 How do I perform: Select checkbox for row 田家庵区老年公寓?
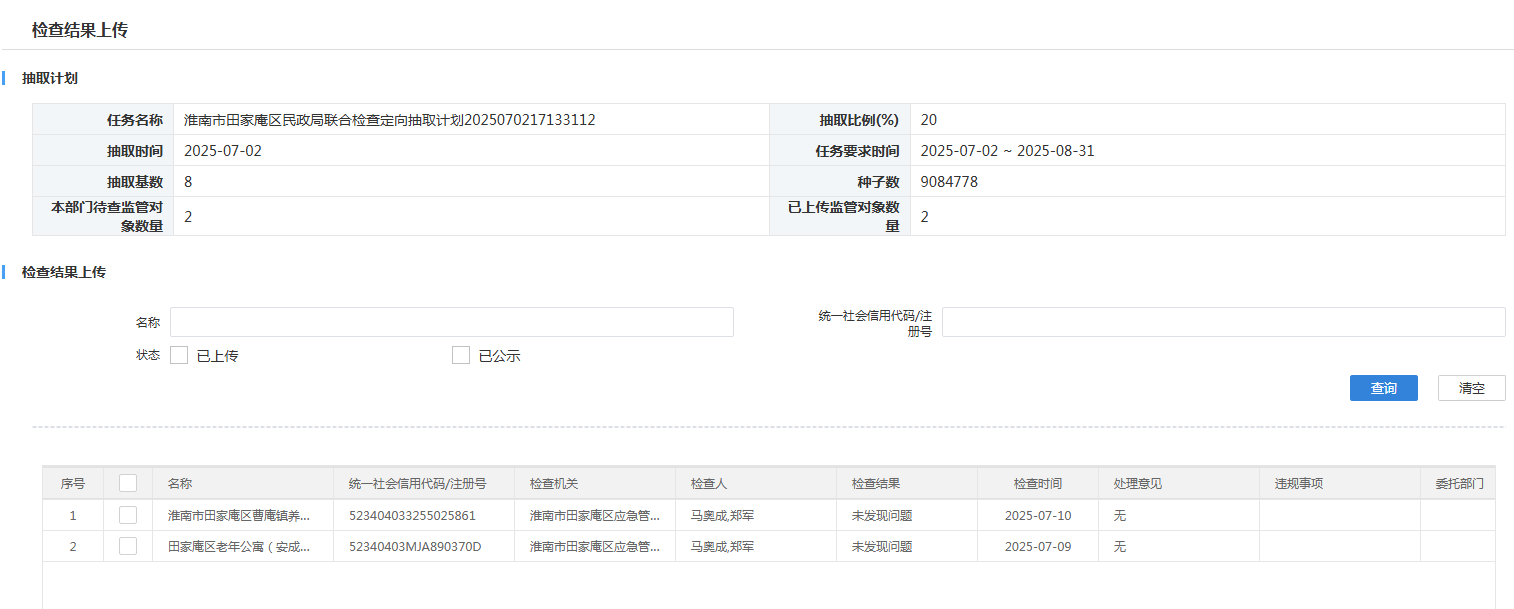point(128,546)
